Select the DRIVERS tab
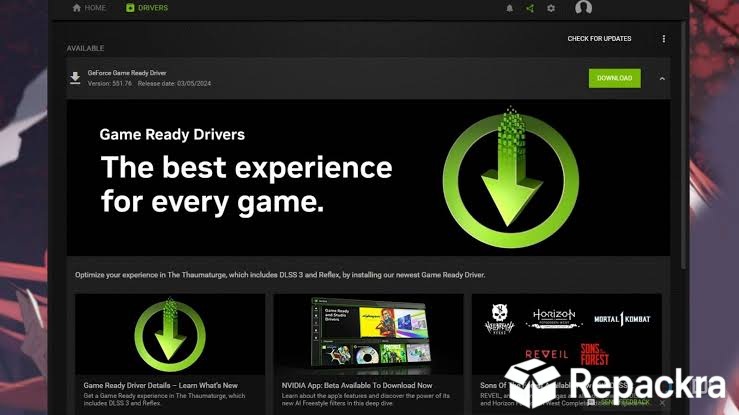Image resolution: width=739 pixels, height=415 pixels. [x=147, y=8]
